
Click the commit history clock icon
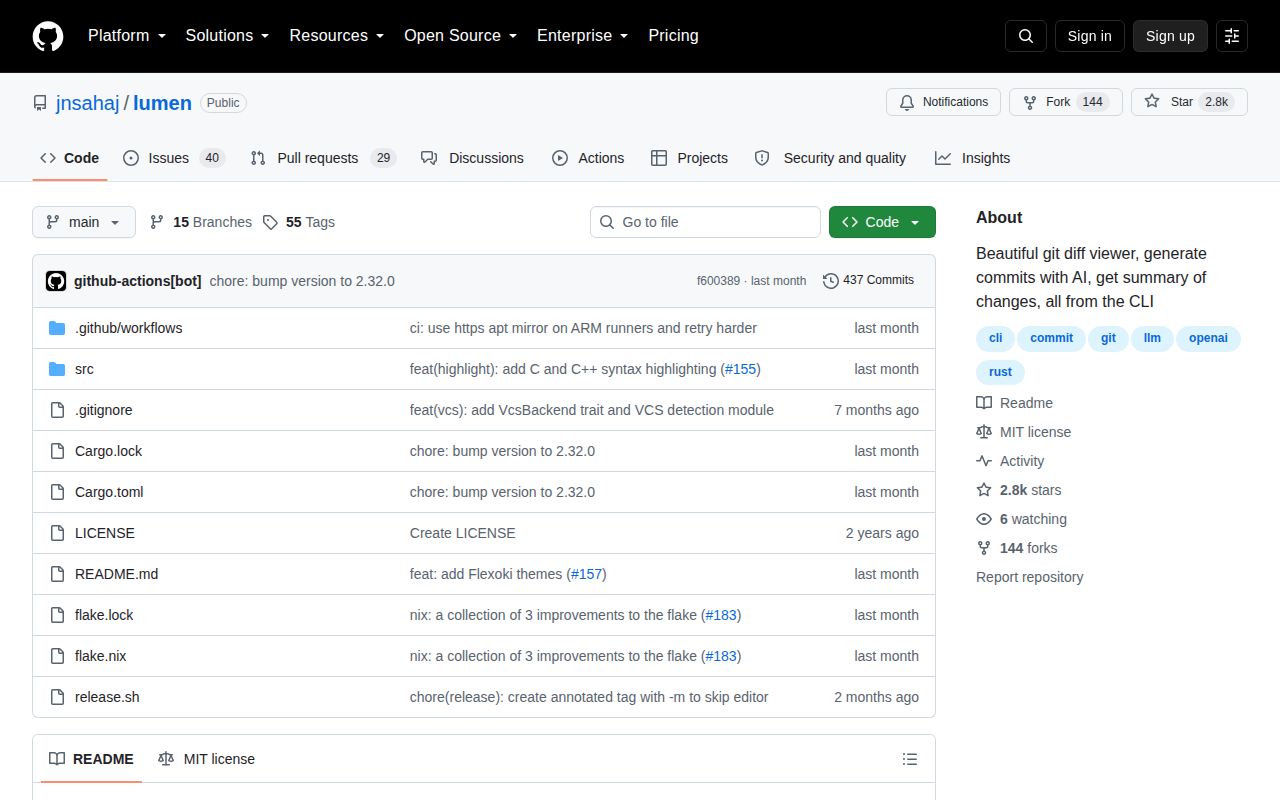[831, 281]
